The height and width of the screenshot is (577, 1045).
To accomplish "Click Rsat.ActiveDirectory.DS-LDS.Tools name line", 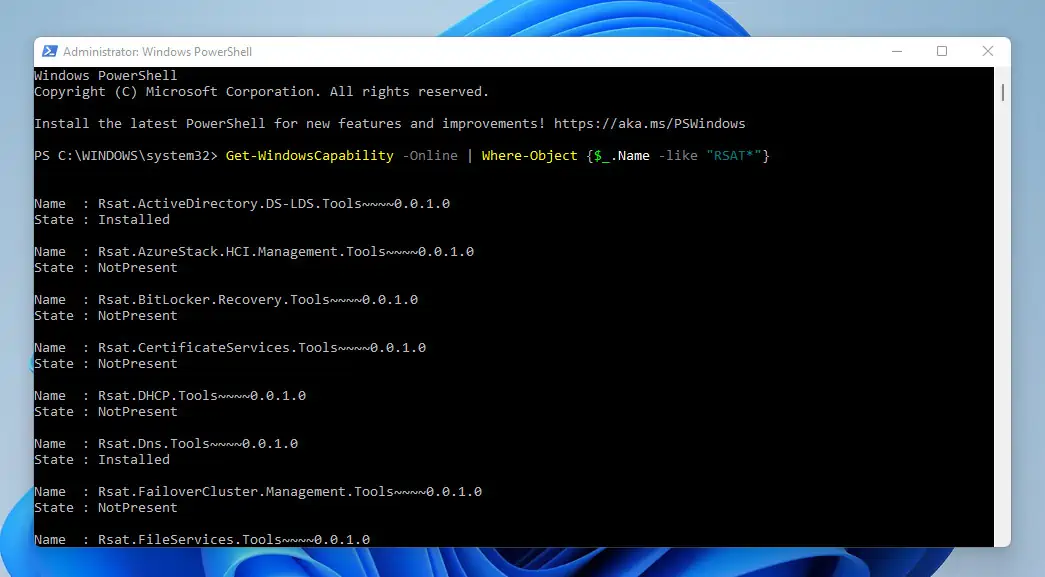I will [242, 203].
